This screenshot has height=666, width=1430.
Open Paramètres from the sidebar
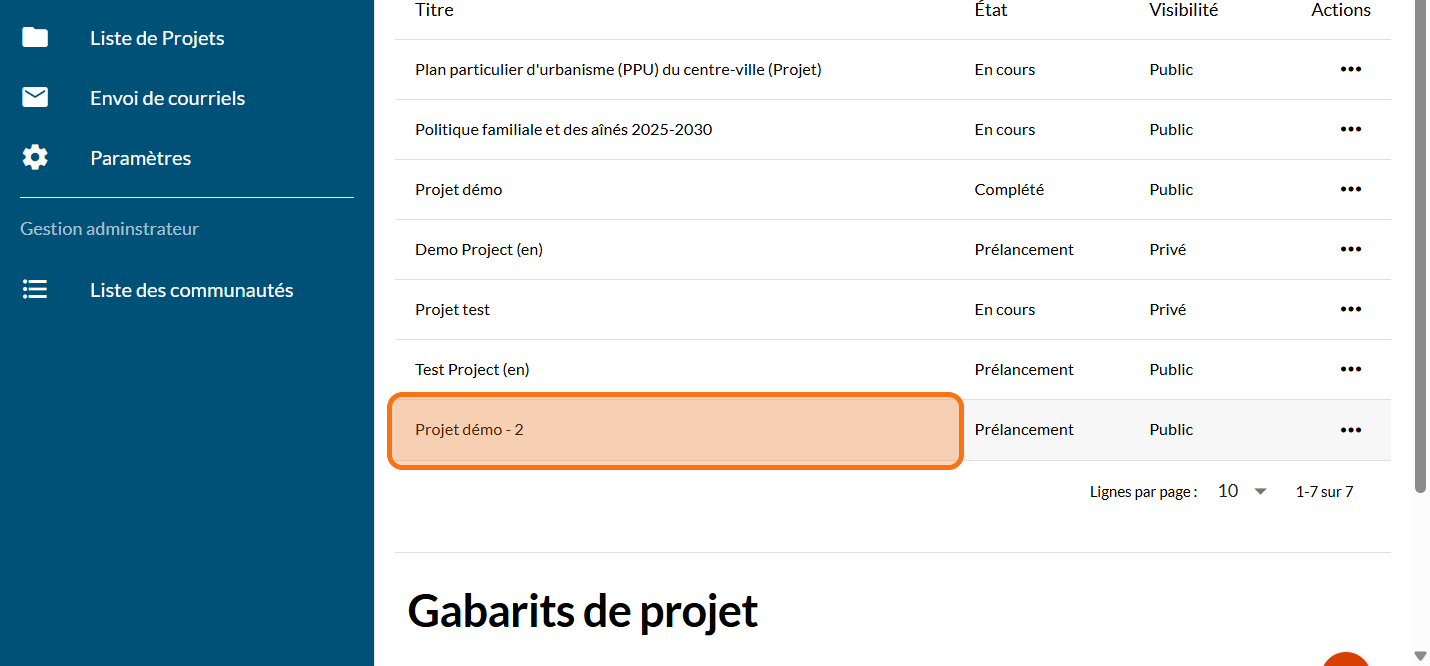(x=140, y=158)
